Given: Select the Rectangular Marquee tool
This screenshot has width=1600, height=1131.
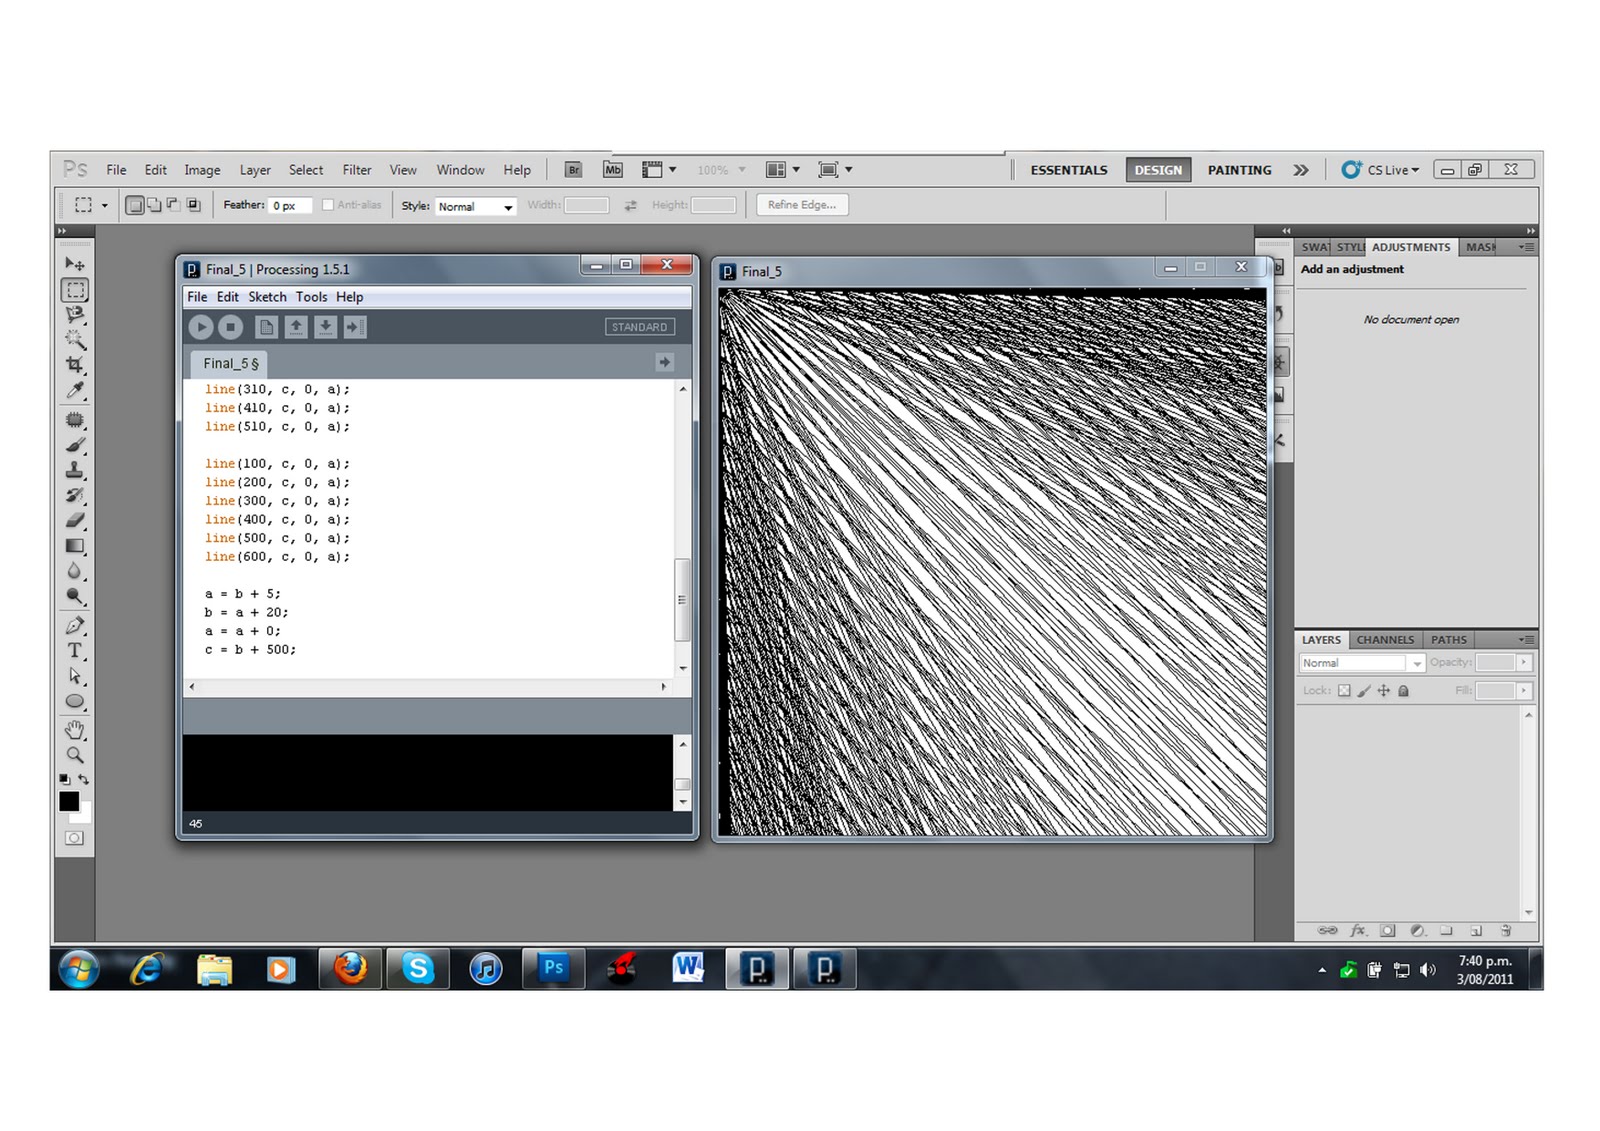Looking at the screenshot, I should tap(75, 290).
